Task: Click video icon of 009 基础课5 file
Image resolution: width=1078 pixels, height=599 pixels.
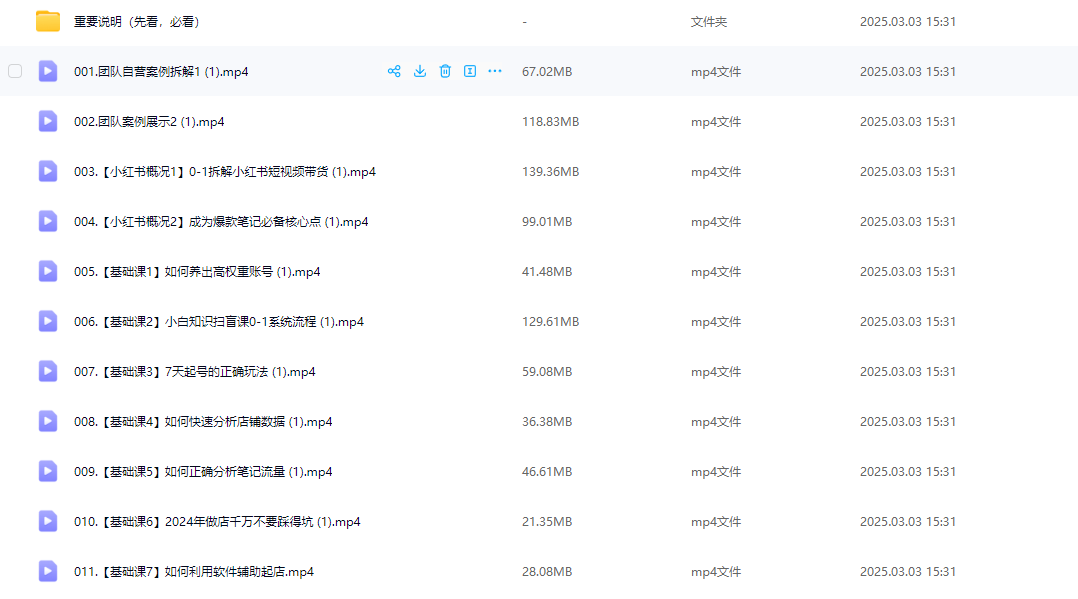Action: [x=47, y=471]
